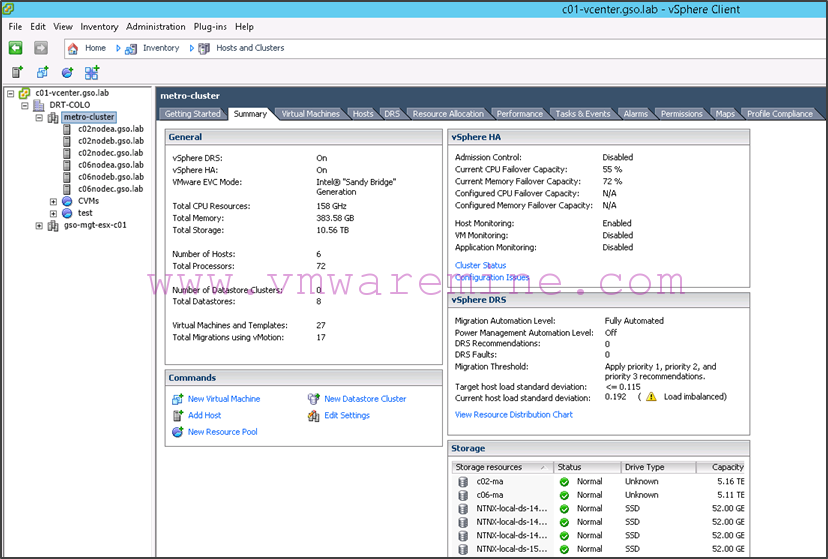This screenshot has height=559, width=828.
Task: Click the New Datastore Cluster link
Action: (365, 399)
